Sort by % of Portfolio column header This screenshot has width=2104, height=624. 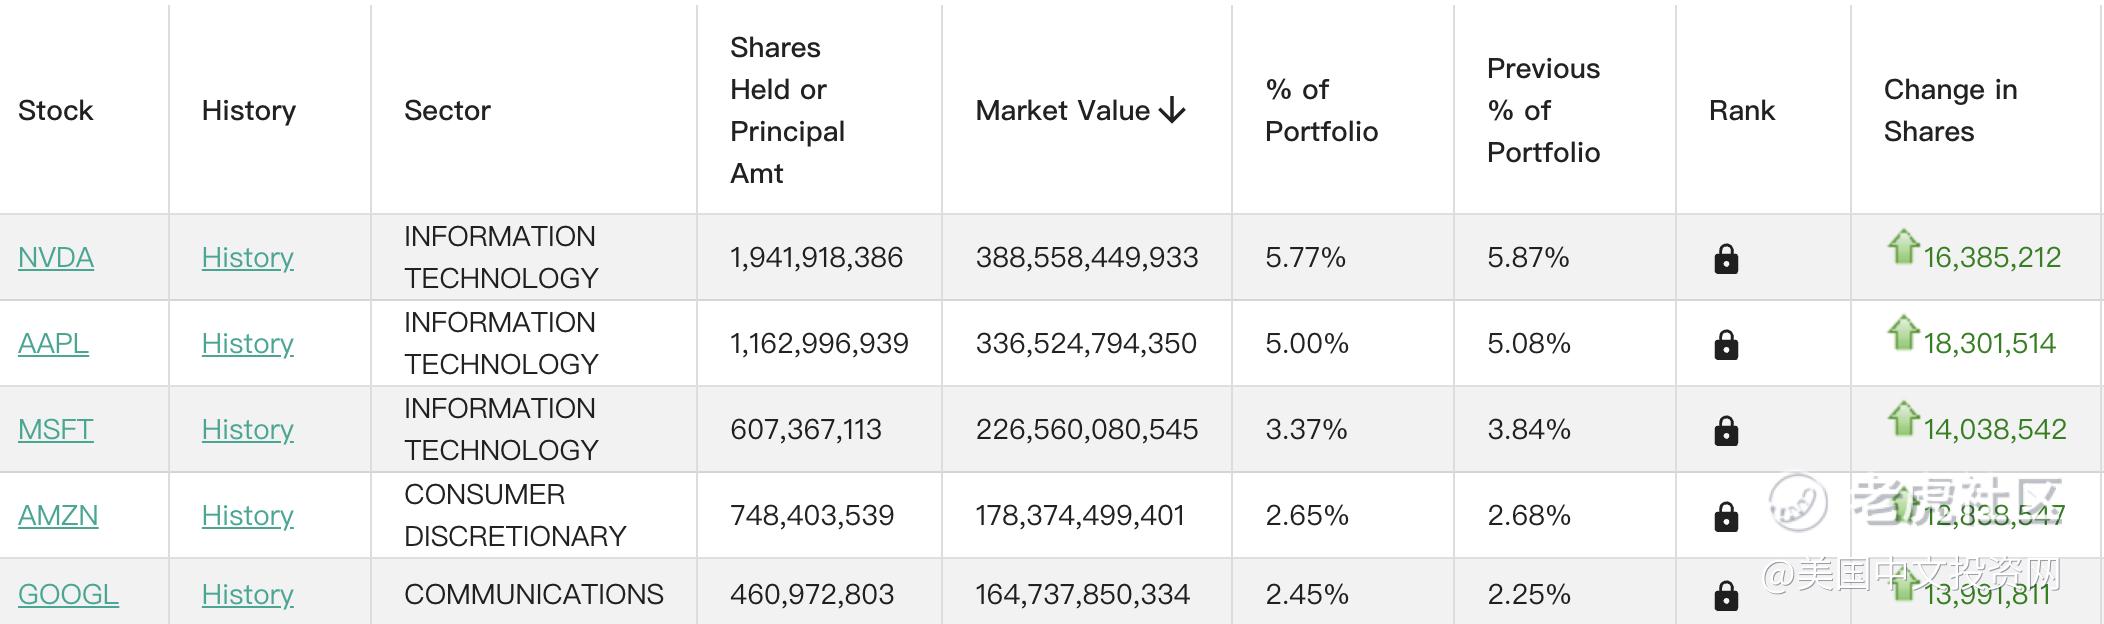[x=1321, y=110]
